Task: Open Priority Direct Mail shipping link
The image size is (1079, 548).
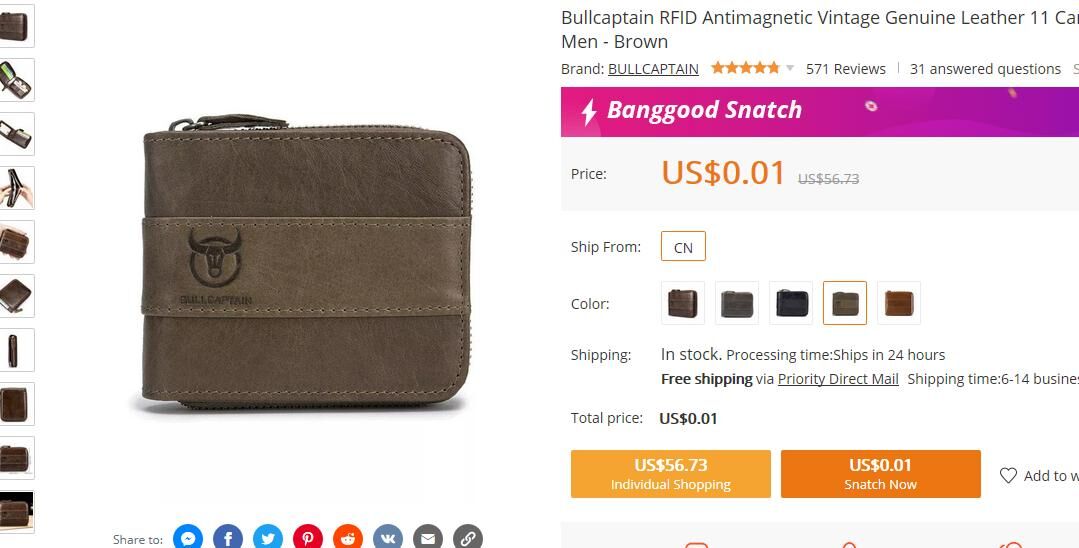Action: (x=838, y=379)
